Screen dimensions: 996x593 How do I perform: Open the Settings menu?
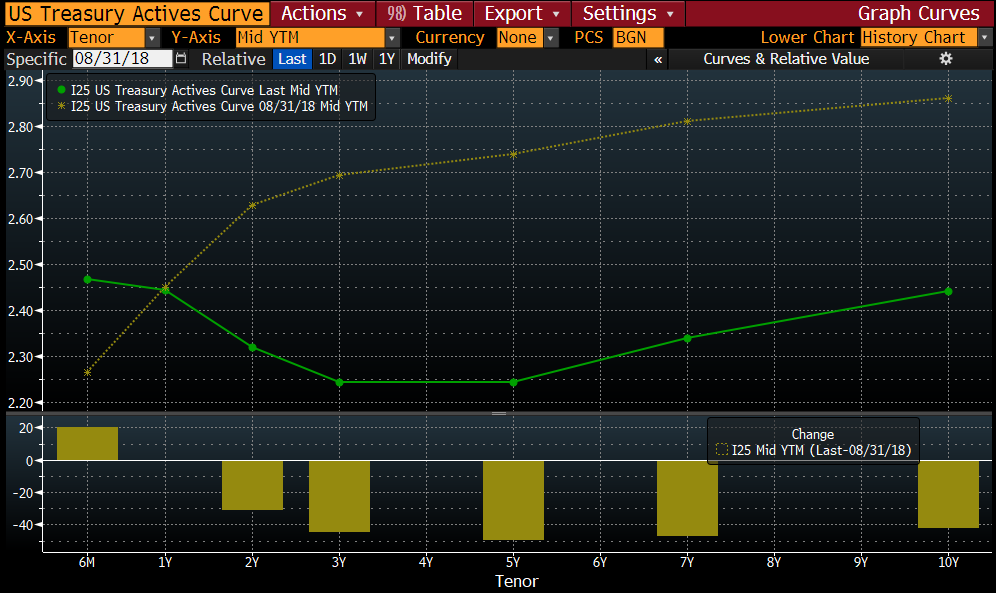click(x=628, y=13)
